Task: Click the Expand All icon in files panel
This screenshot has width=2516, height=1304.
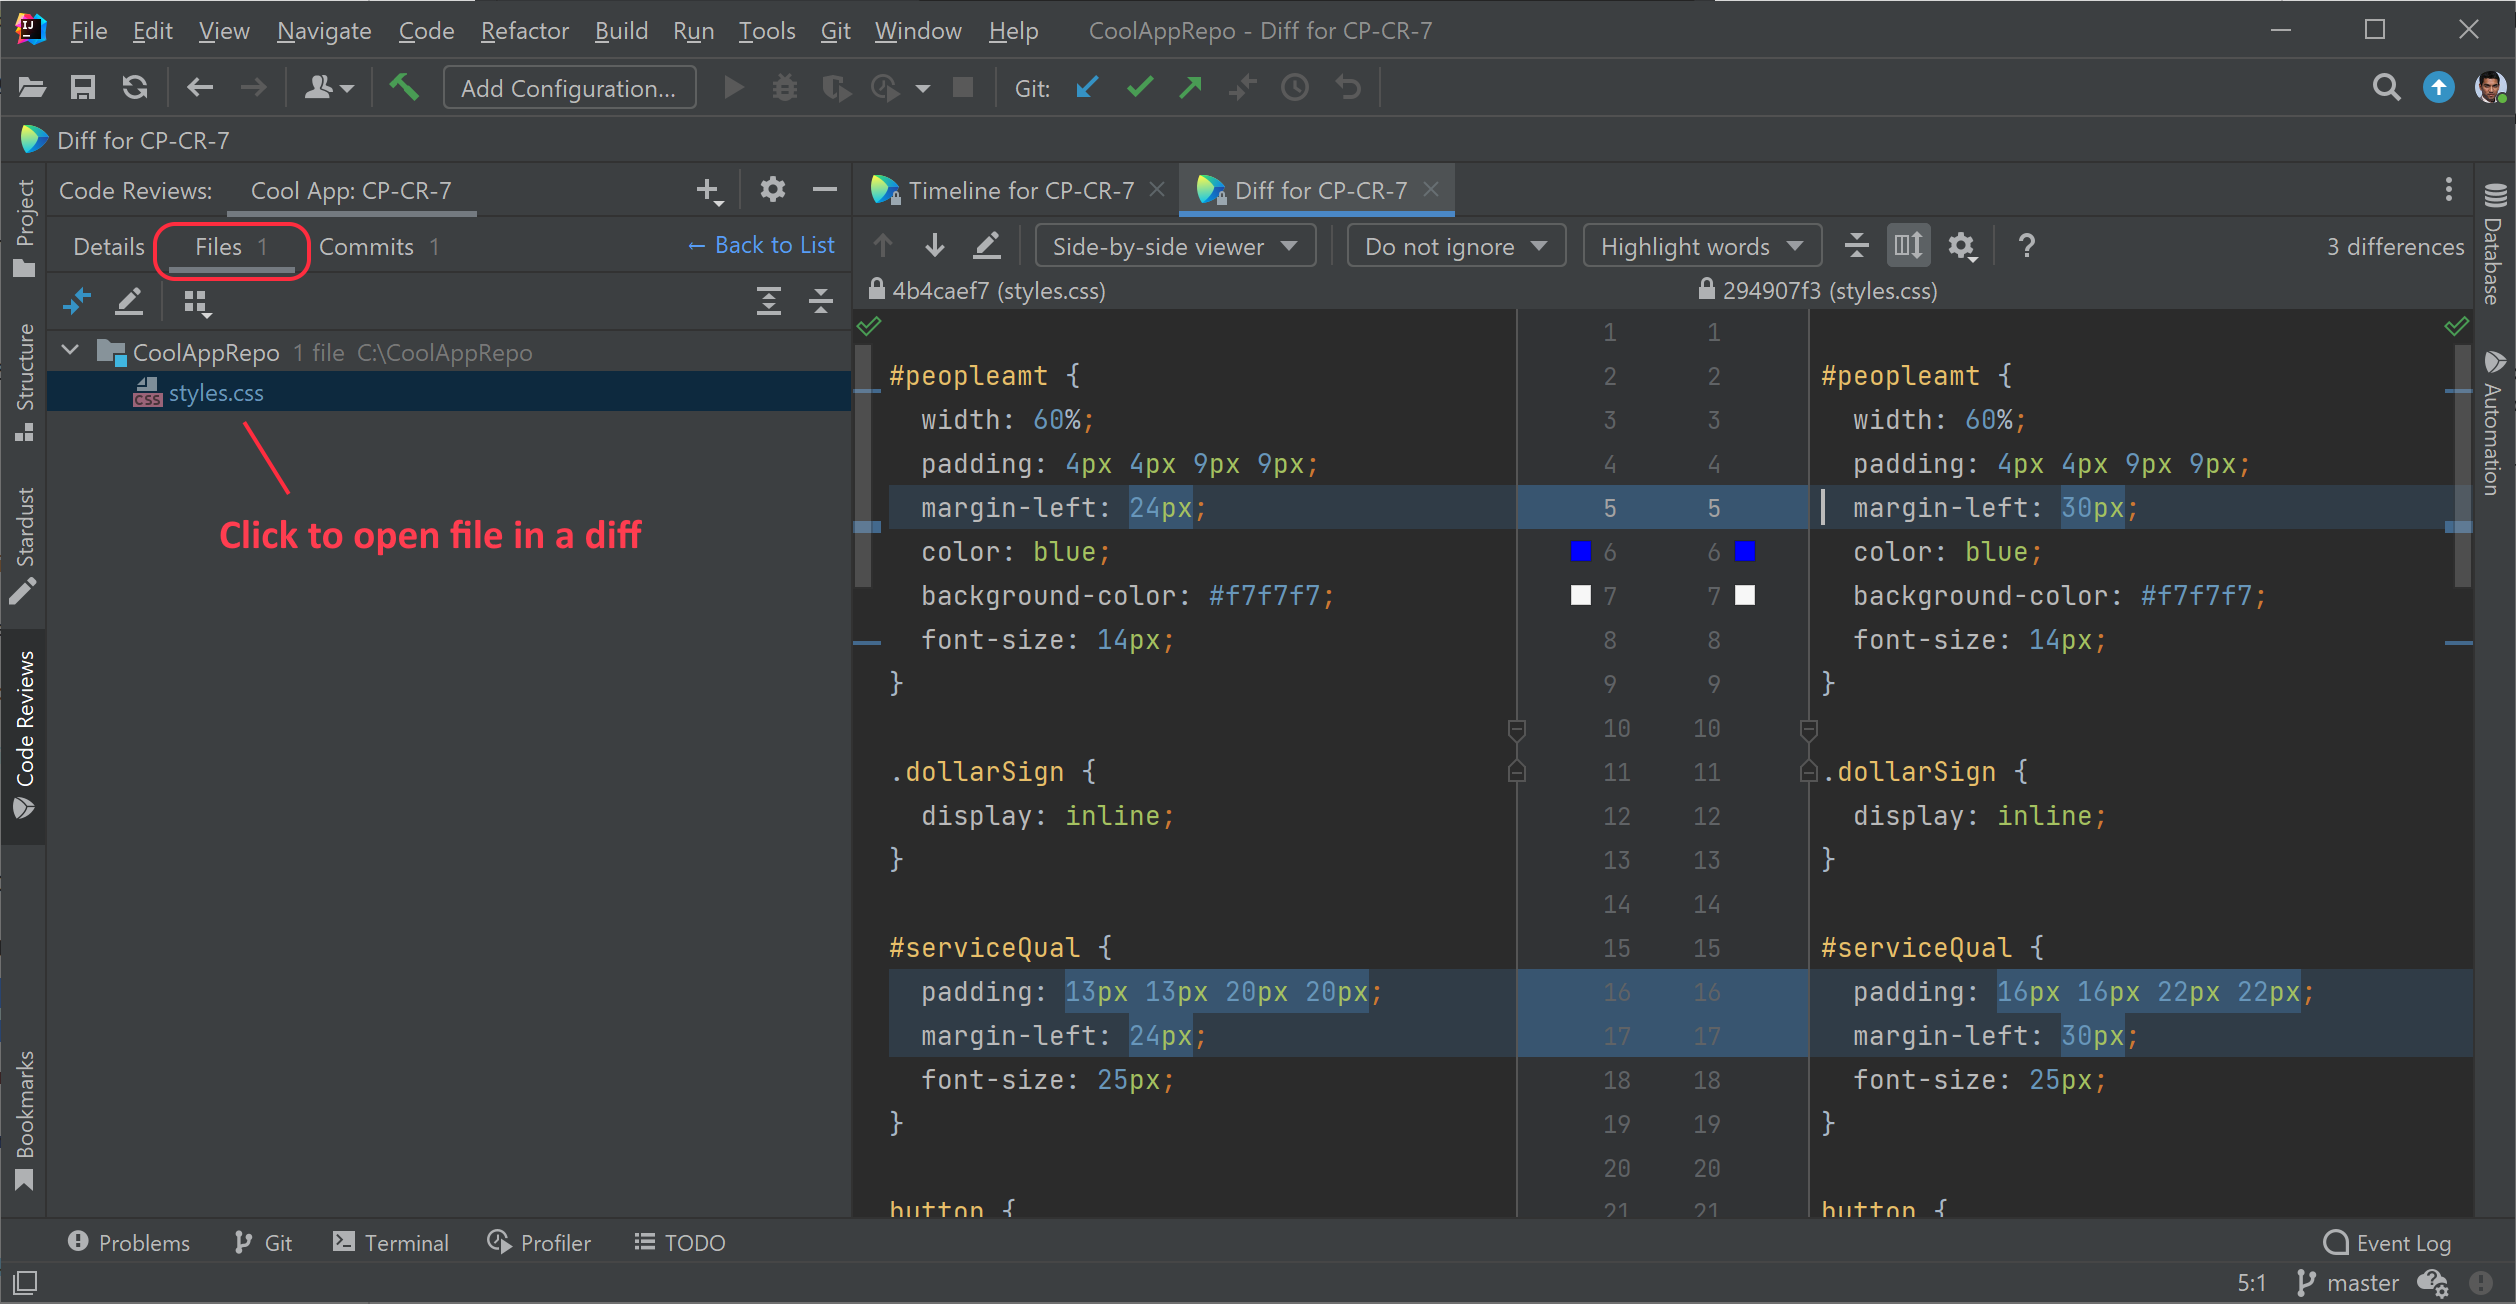Action: 768,301
